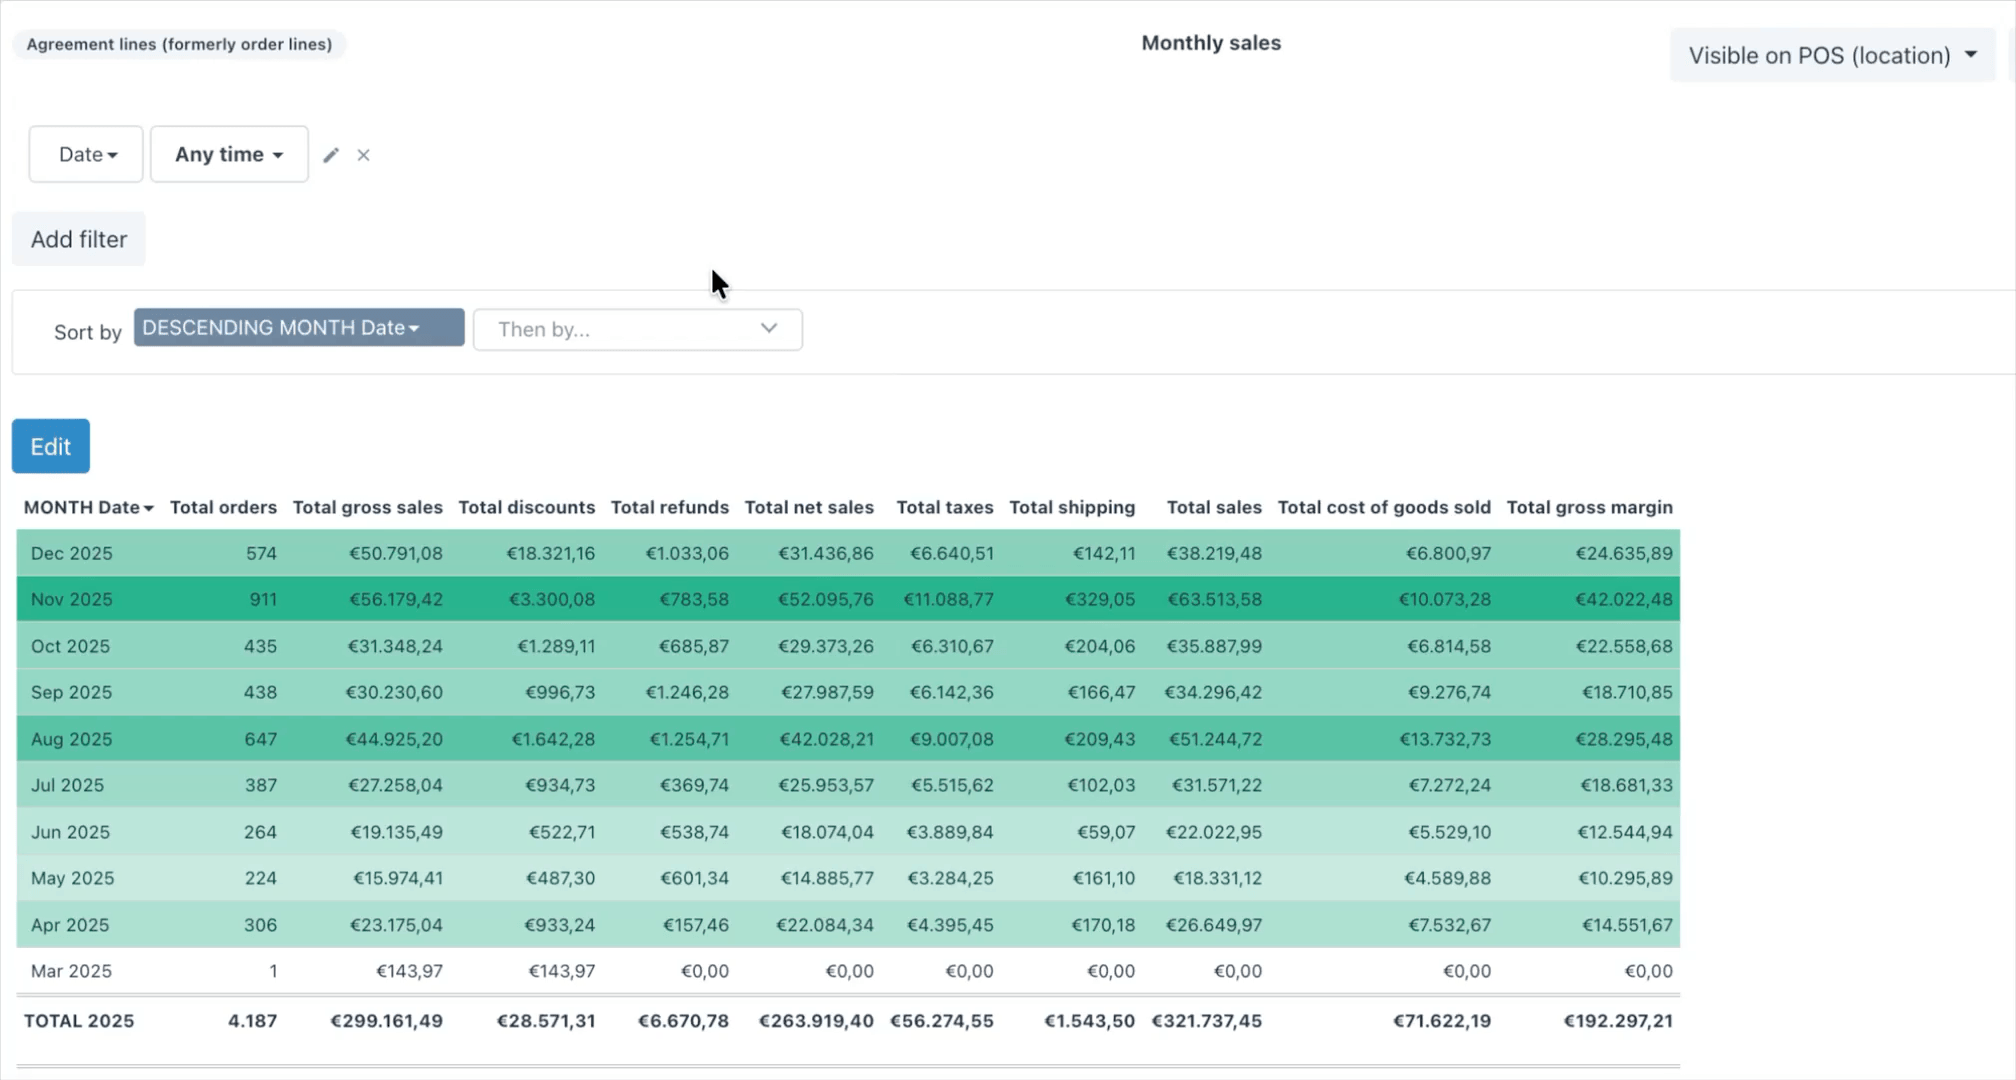Select the Dec 2025 row label
Image resolution: width=2016 pixels, height=1080 pixels.
pos(72,553)
